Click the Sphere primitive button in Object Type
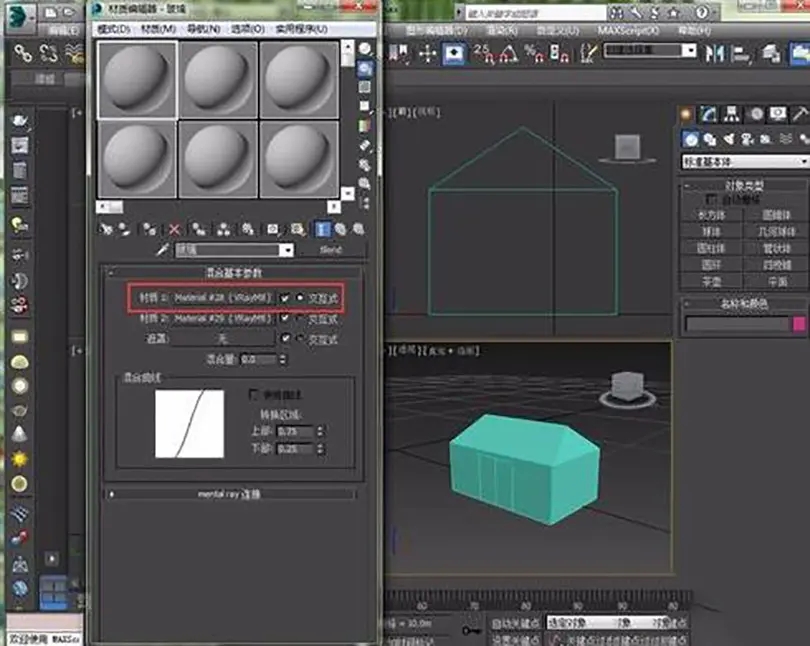This screenshot has width=810, height=646. point(711,232)
